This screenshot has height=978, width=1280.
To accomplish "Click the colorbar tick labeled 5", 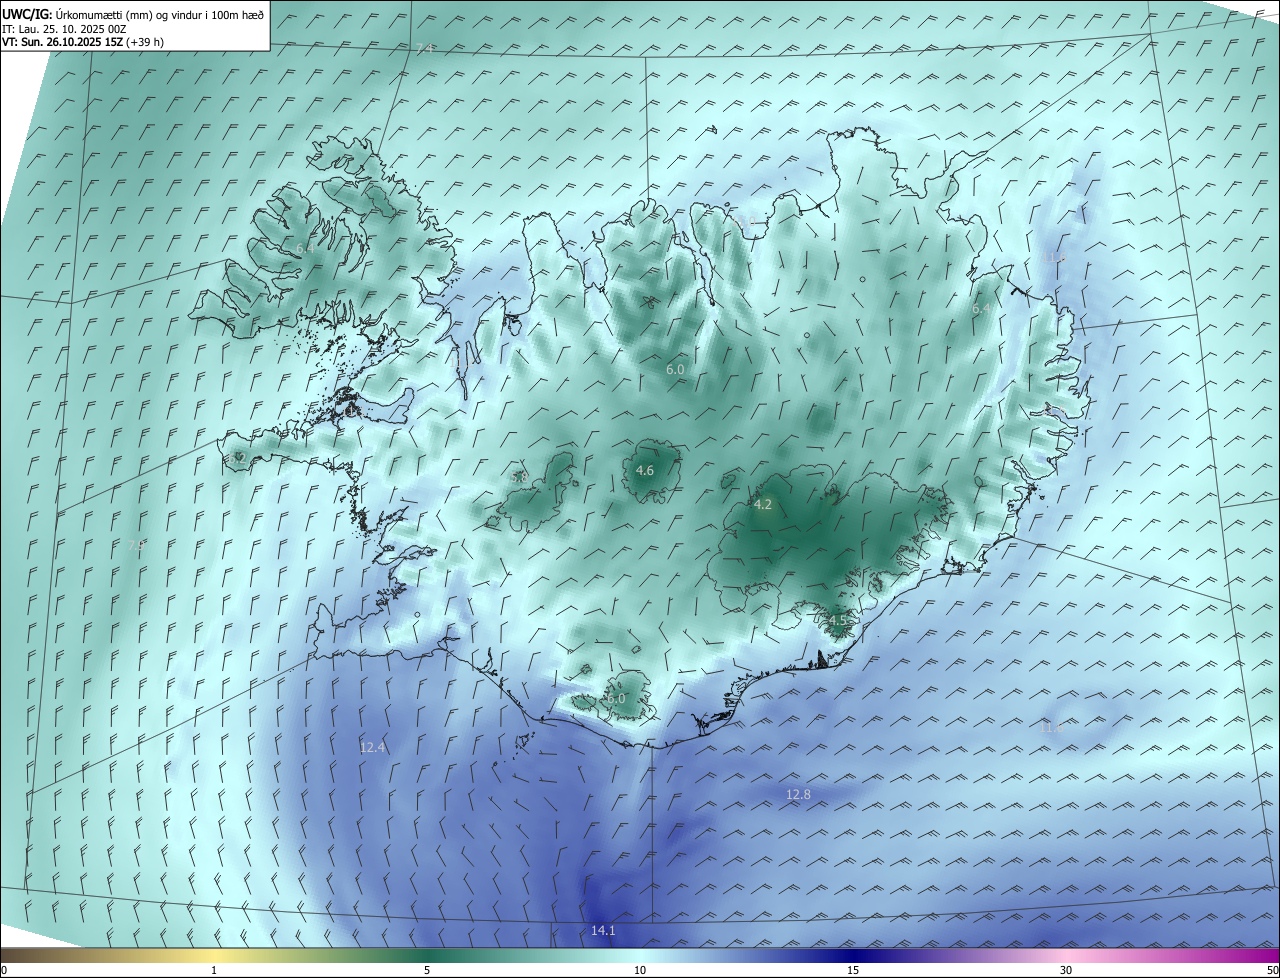I will 427,970.
